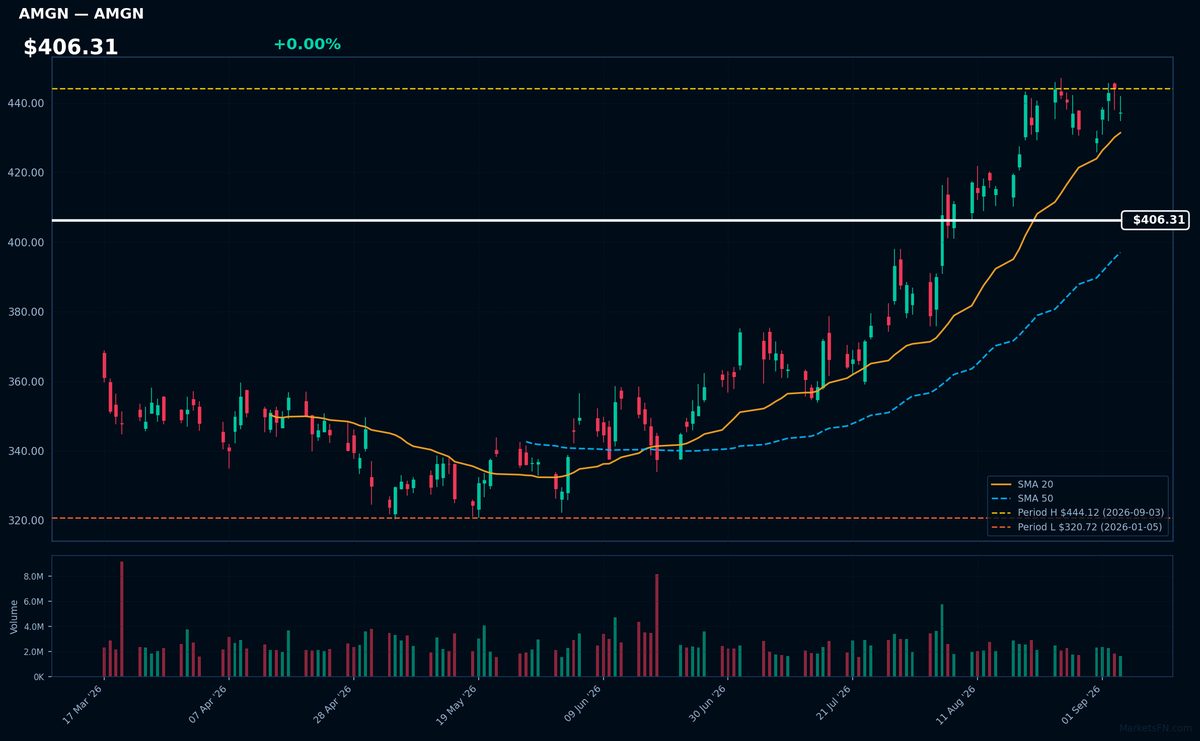This screenshot has width=1200, height=741.
Task: Click the 4.0M volume axis label
Action: [x=34, y=627]
